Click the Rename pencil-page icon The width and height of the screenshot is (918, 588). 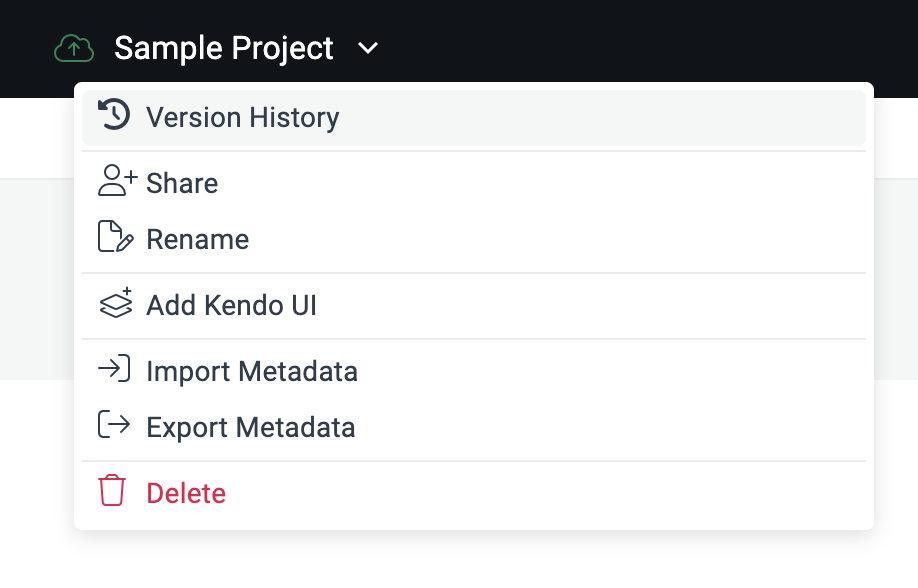[x=114, y=238]
